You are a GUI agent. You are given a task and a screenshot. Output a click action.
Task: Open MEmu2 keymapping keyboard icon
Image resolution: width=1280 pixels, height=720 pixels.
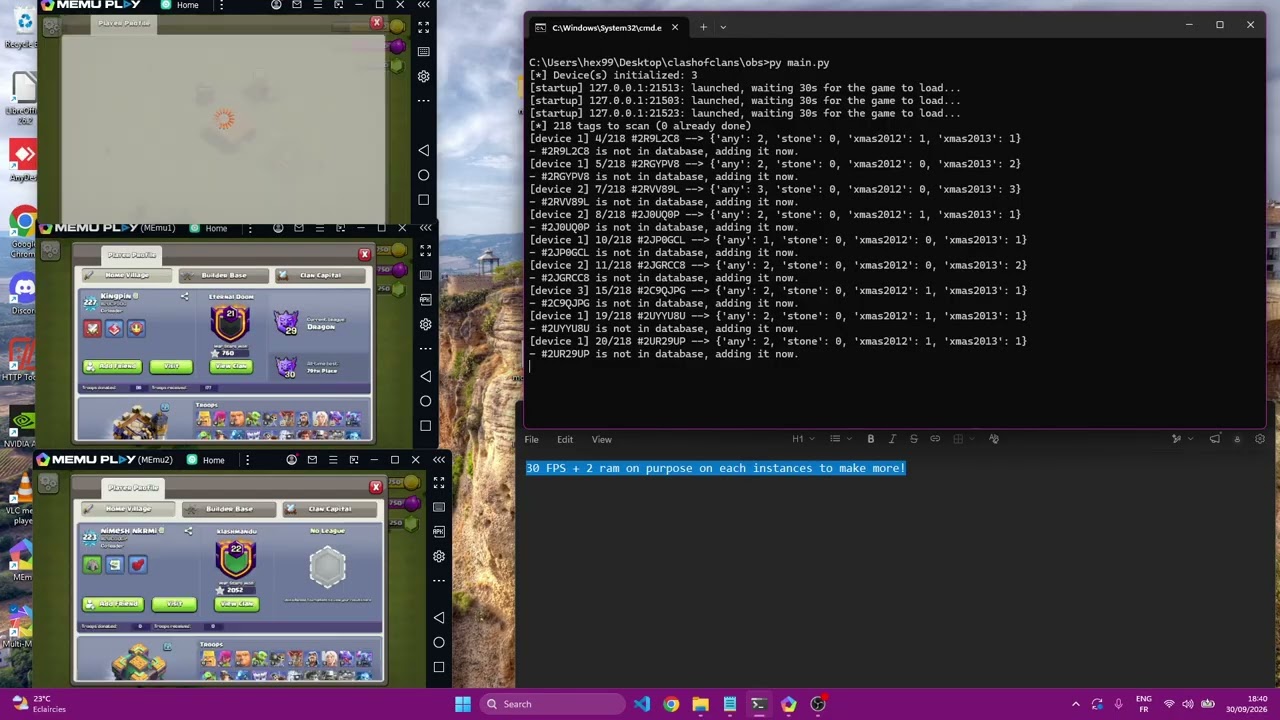[438, 507]
